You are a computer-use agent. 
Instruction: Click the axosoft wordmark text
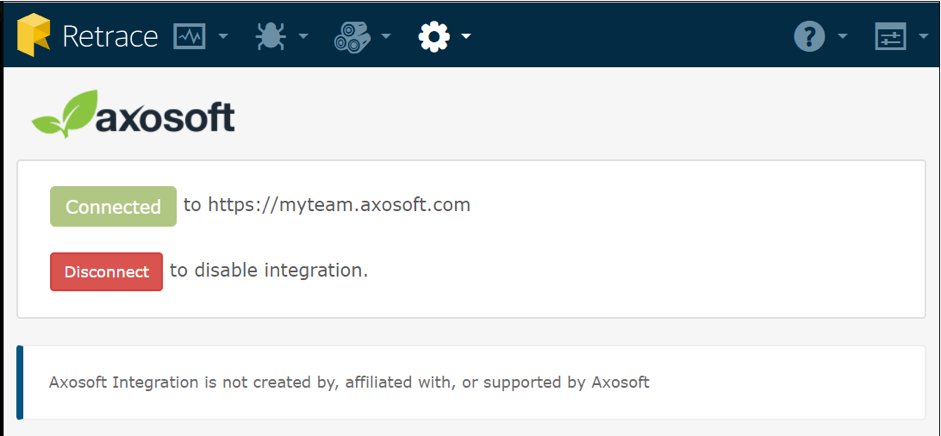(x=165, y=117)
